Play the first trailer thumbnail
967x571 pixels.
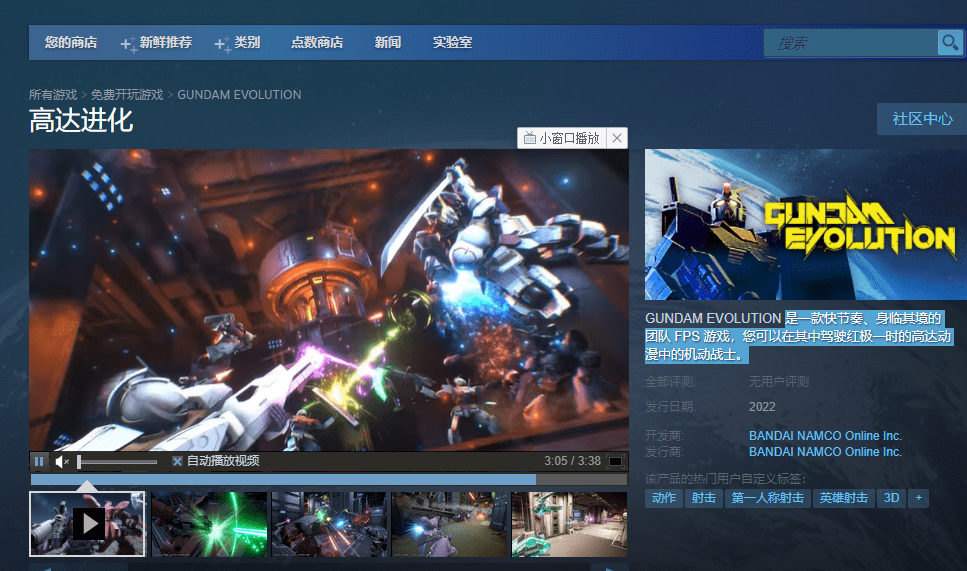tap(87, 524)
